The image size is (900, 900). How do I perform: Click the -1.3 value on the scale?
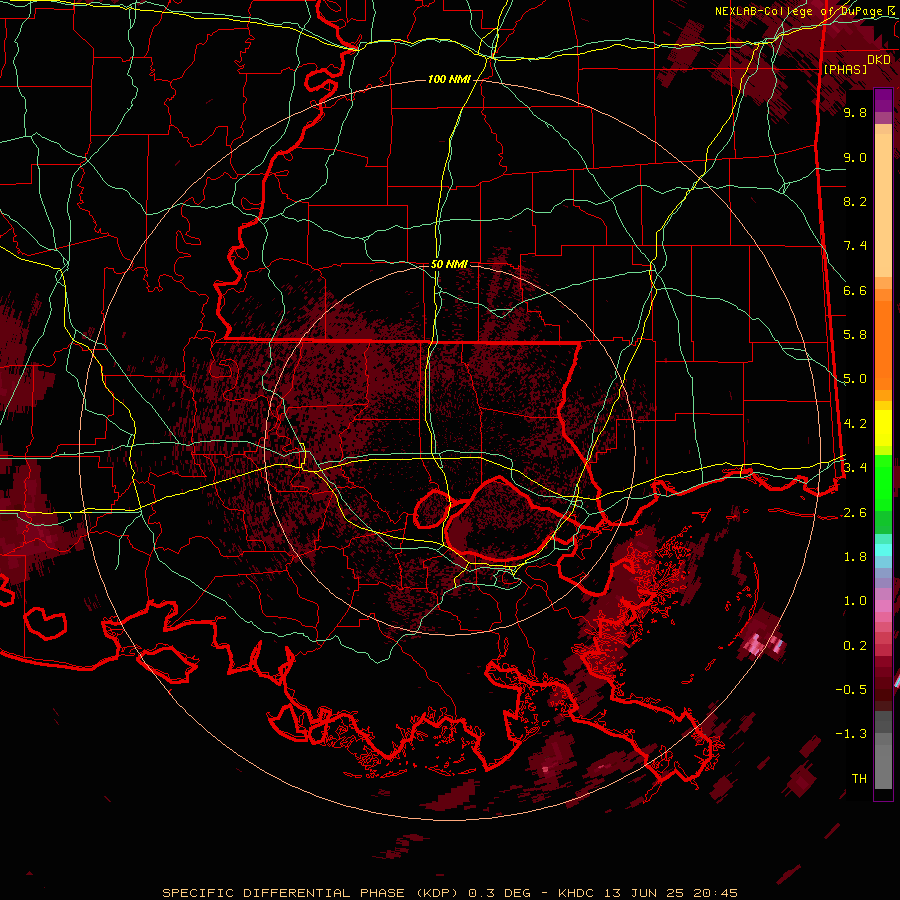point(851,734)
